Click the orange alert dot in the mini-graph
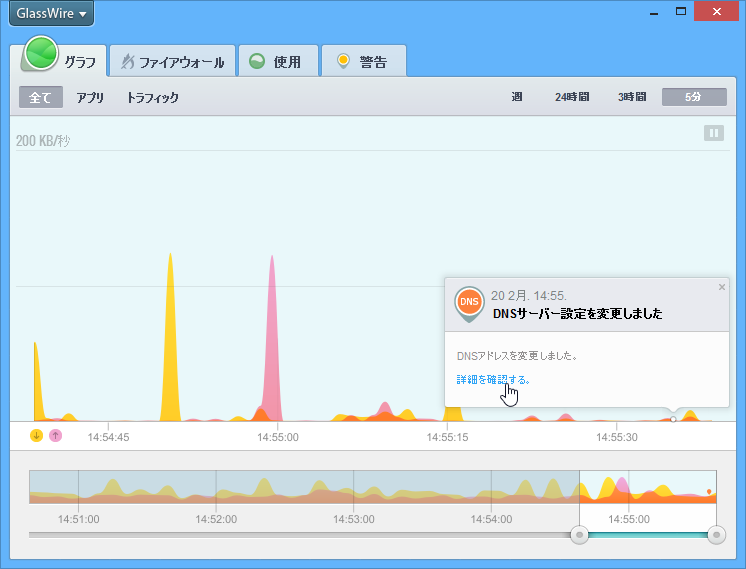The width and height of the screenshot is (746, 569). 709,491
